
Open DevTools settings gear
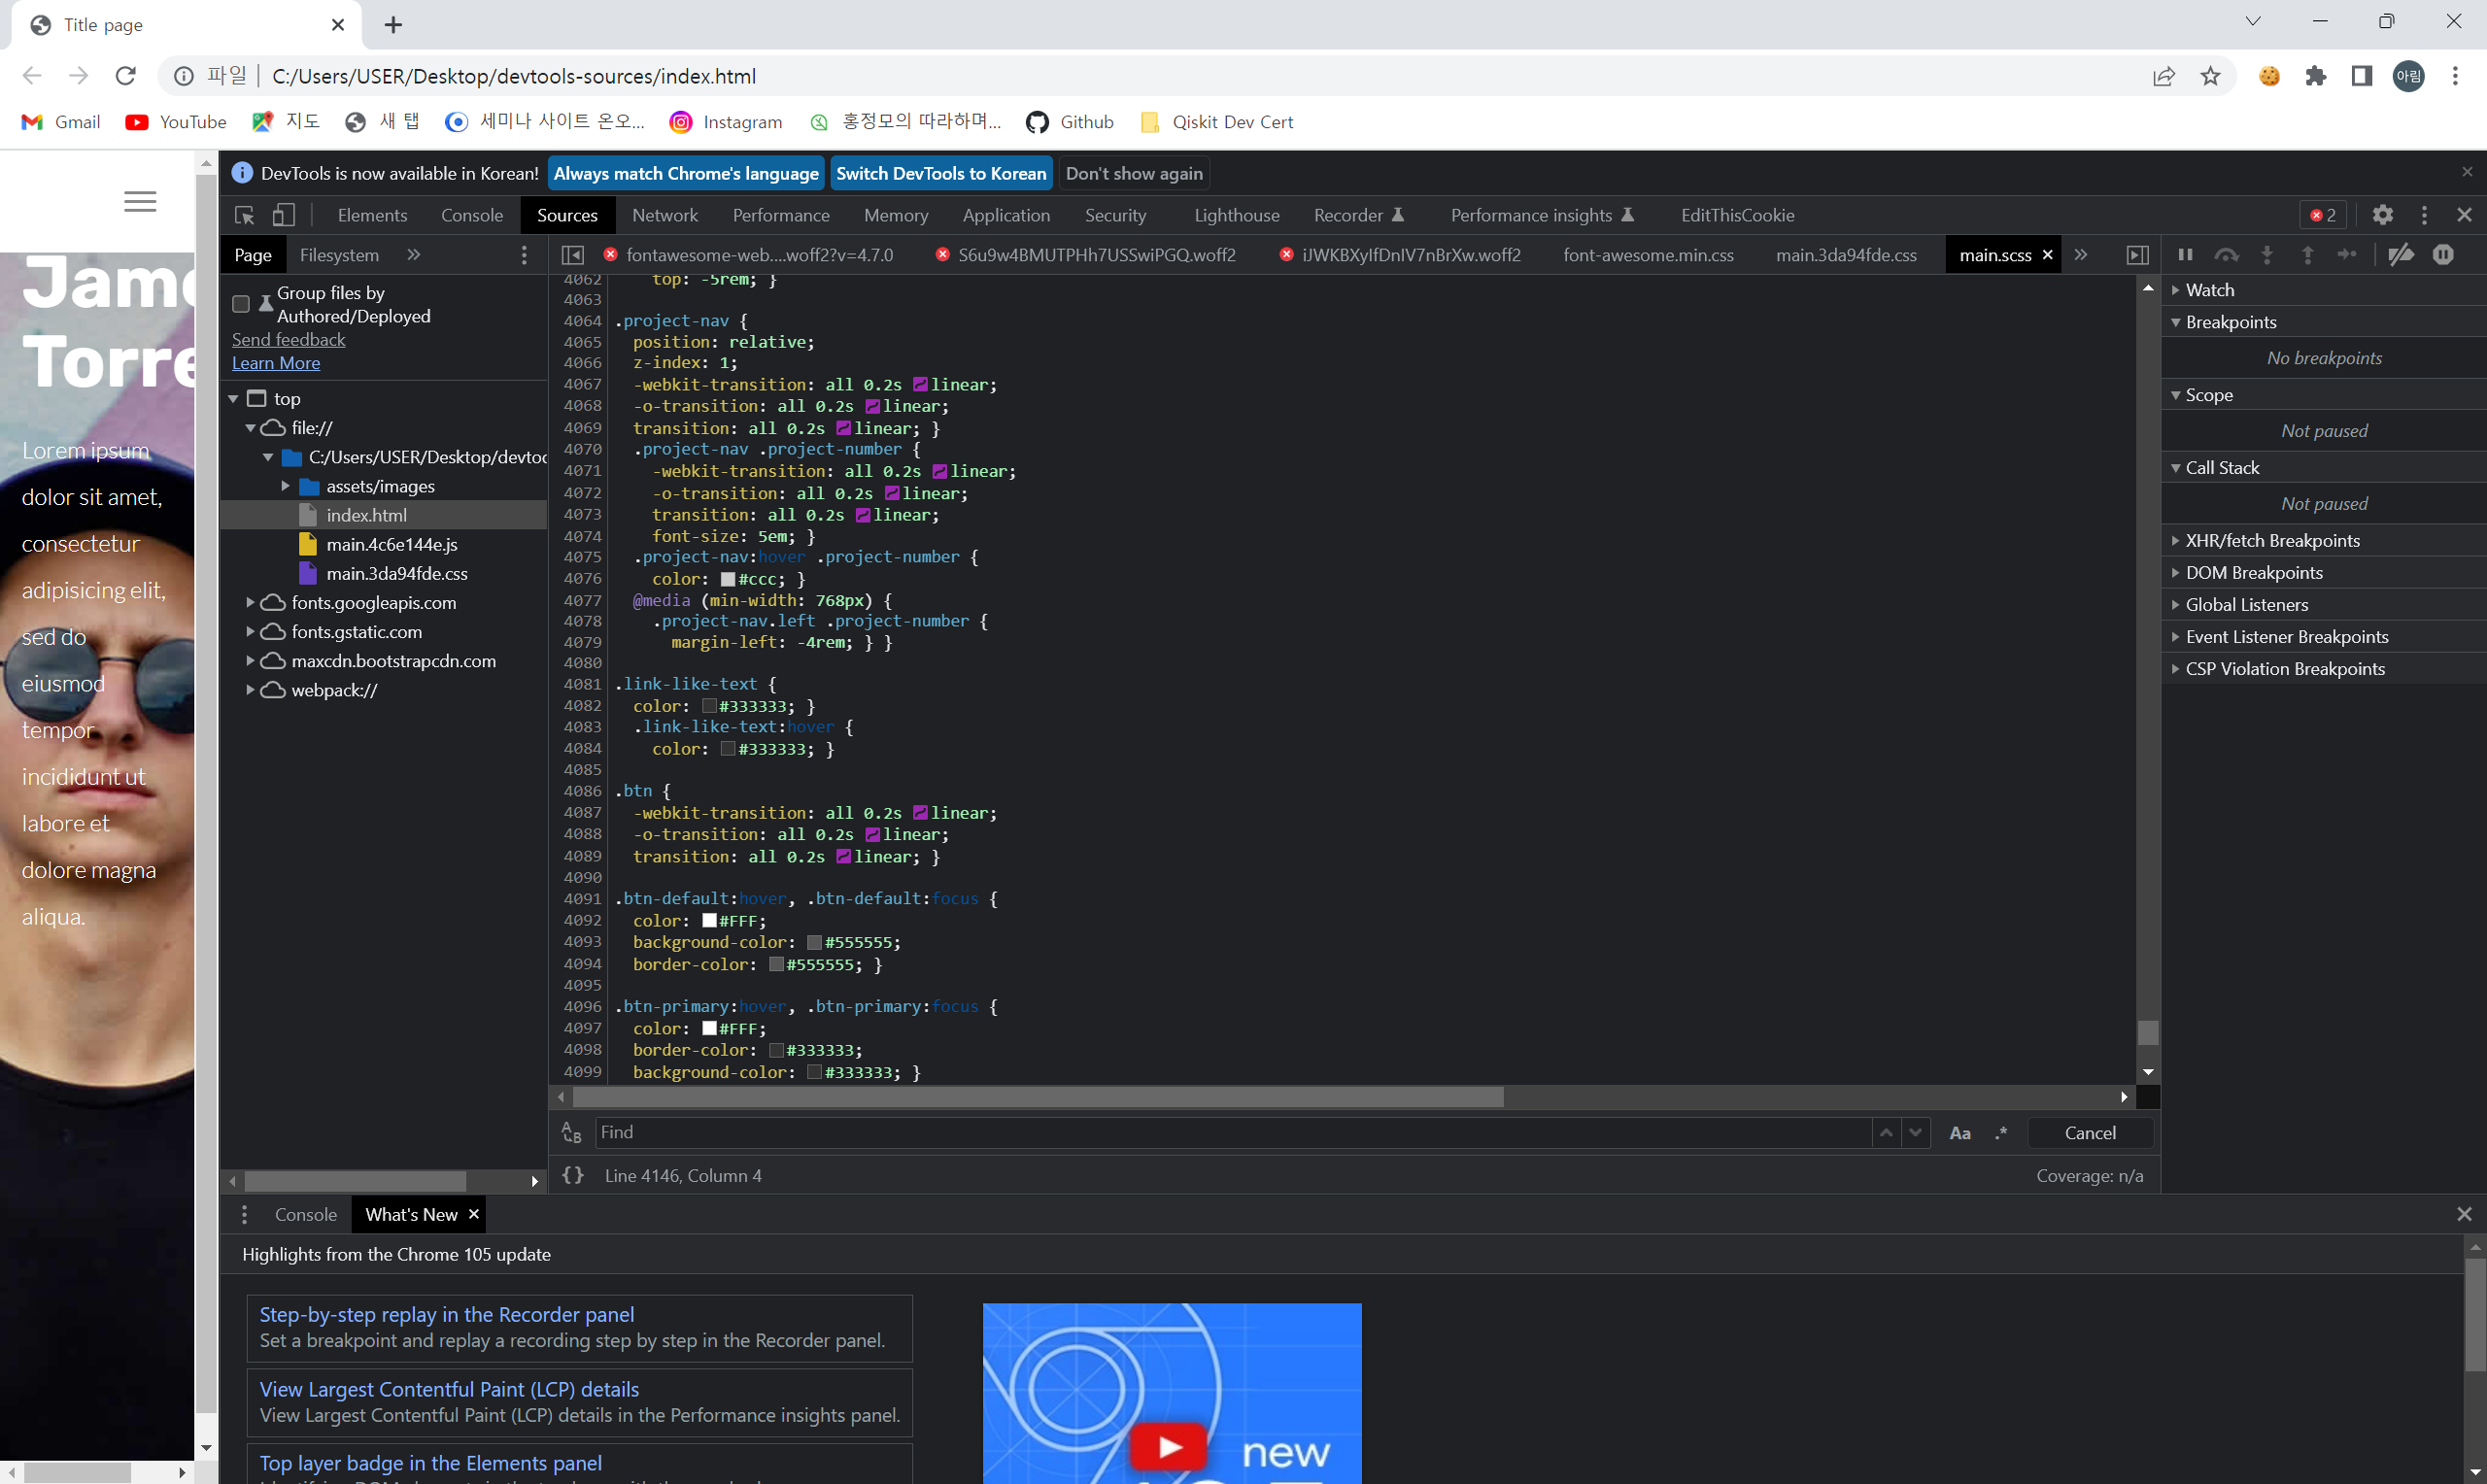(2383, 215)
